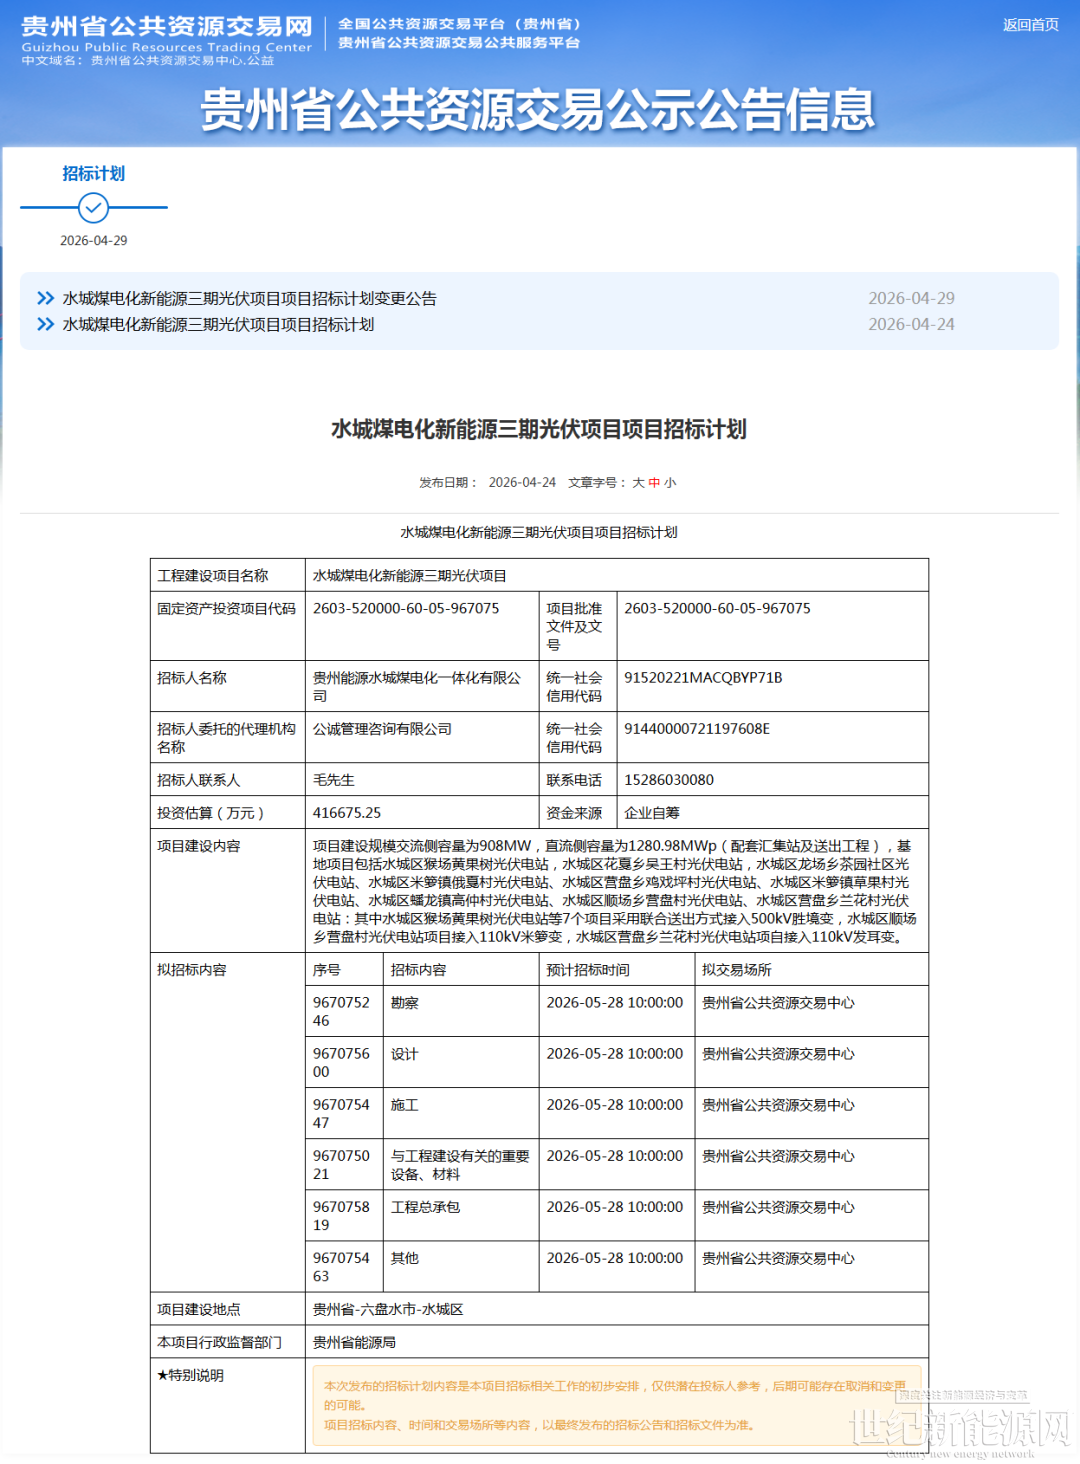Screen dimensions: 1080x1464
Task: Open the 项目招标计划 announcement dated 2026-04-24
Action: tap(218, 325)
